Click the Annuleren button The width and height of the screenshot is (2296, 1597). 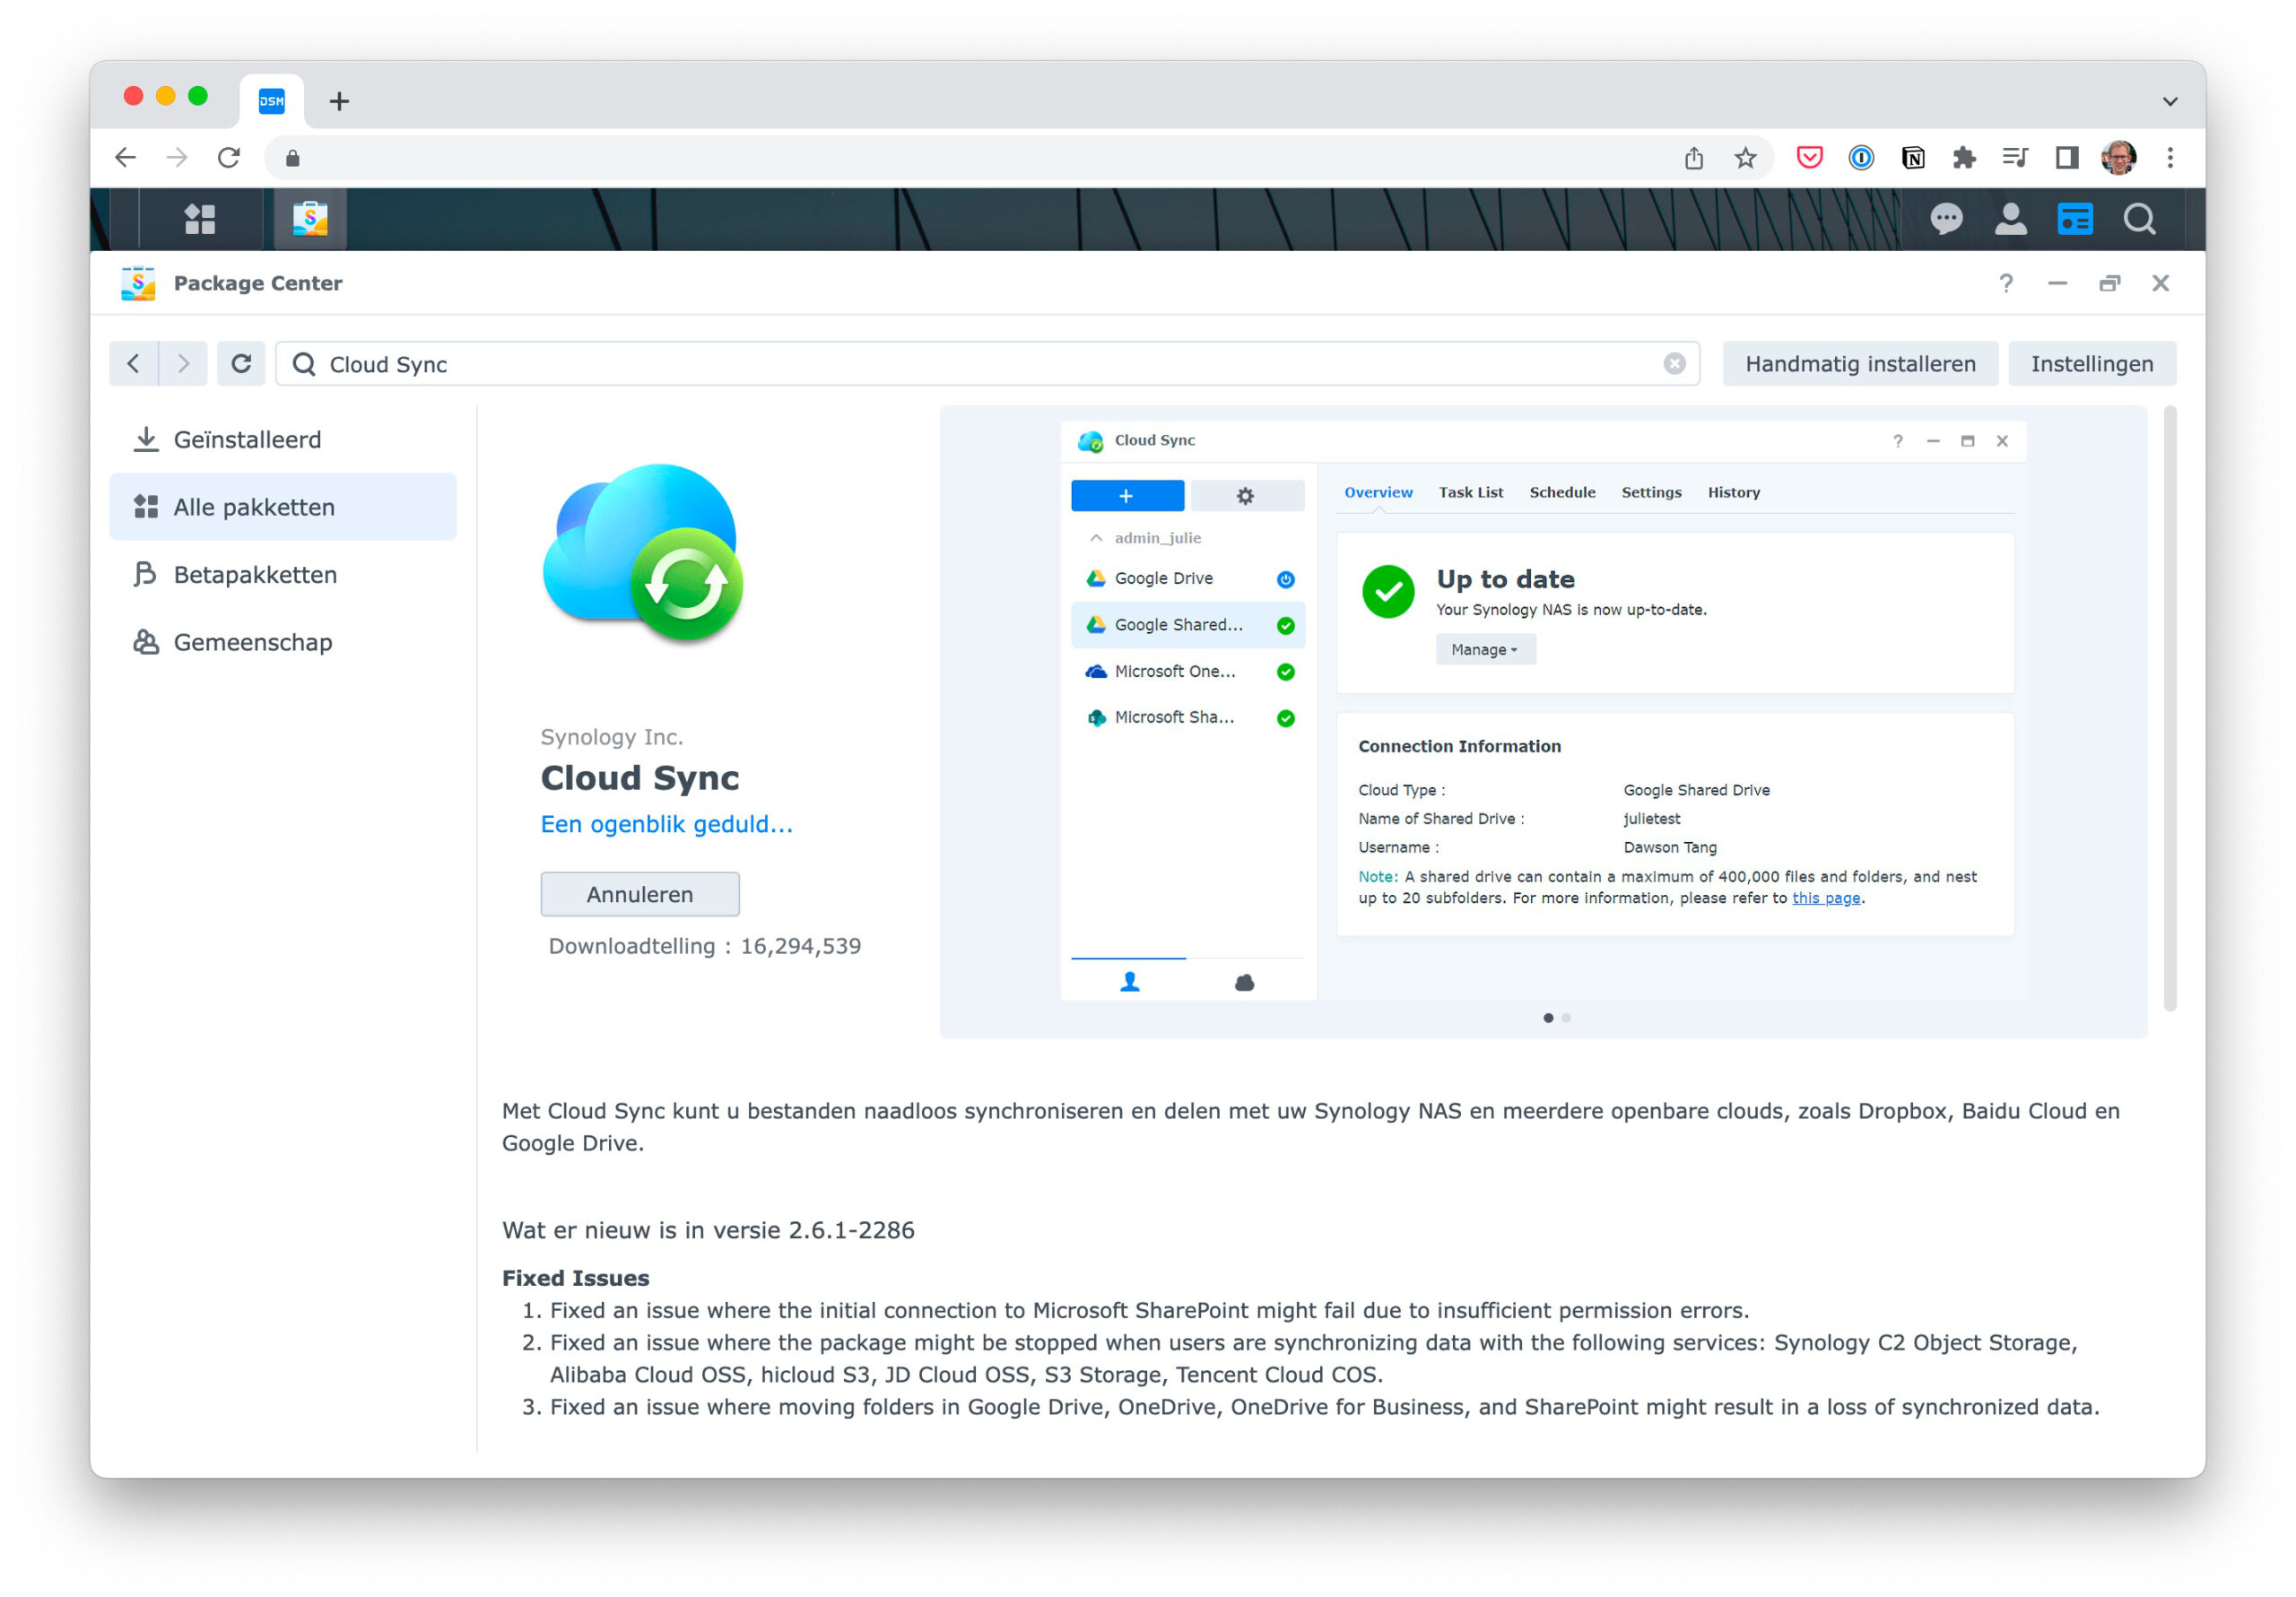[x=640, y=894]
